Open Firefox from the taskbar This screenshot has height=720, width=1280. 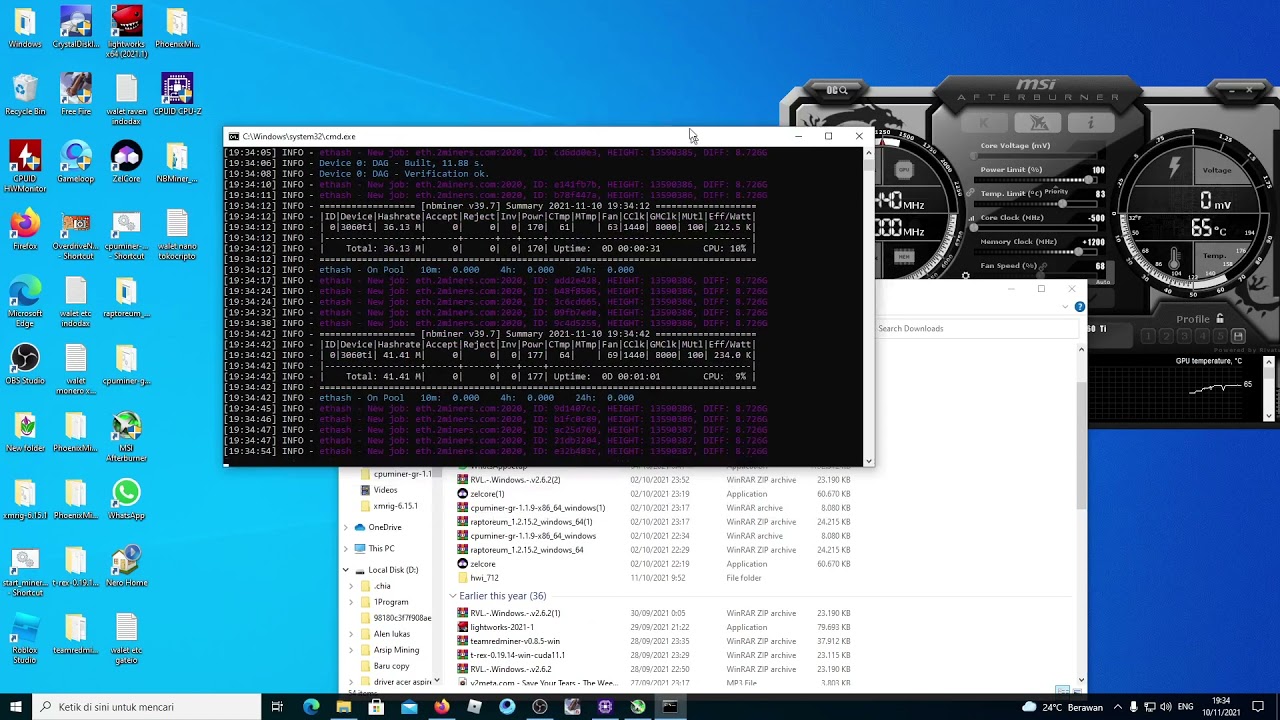coord(441,707)
